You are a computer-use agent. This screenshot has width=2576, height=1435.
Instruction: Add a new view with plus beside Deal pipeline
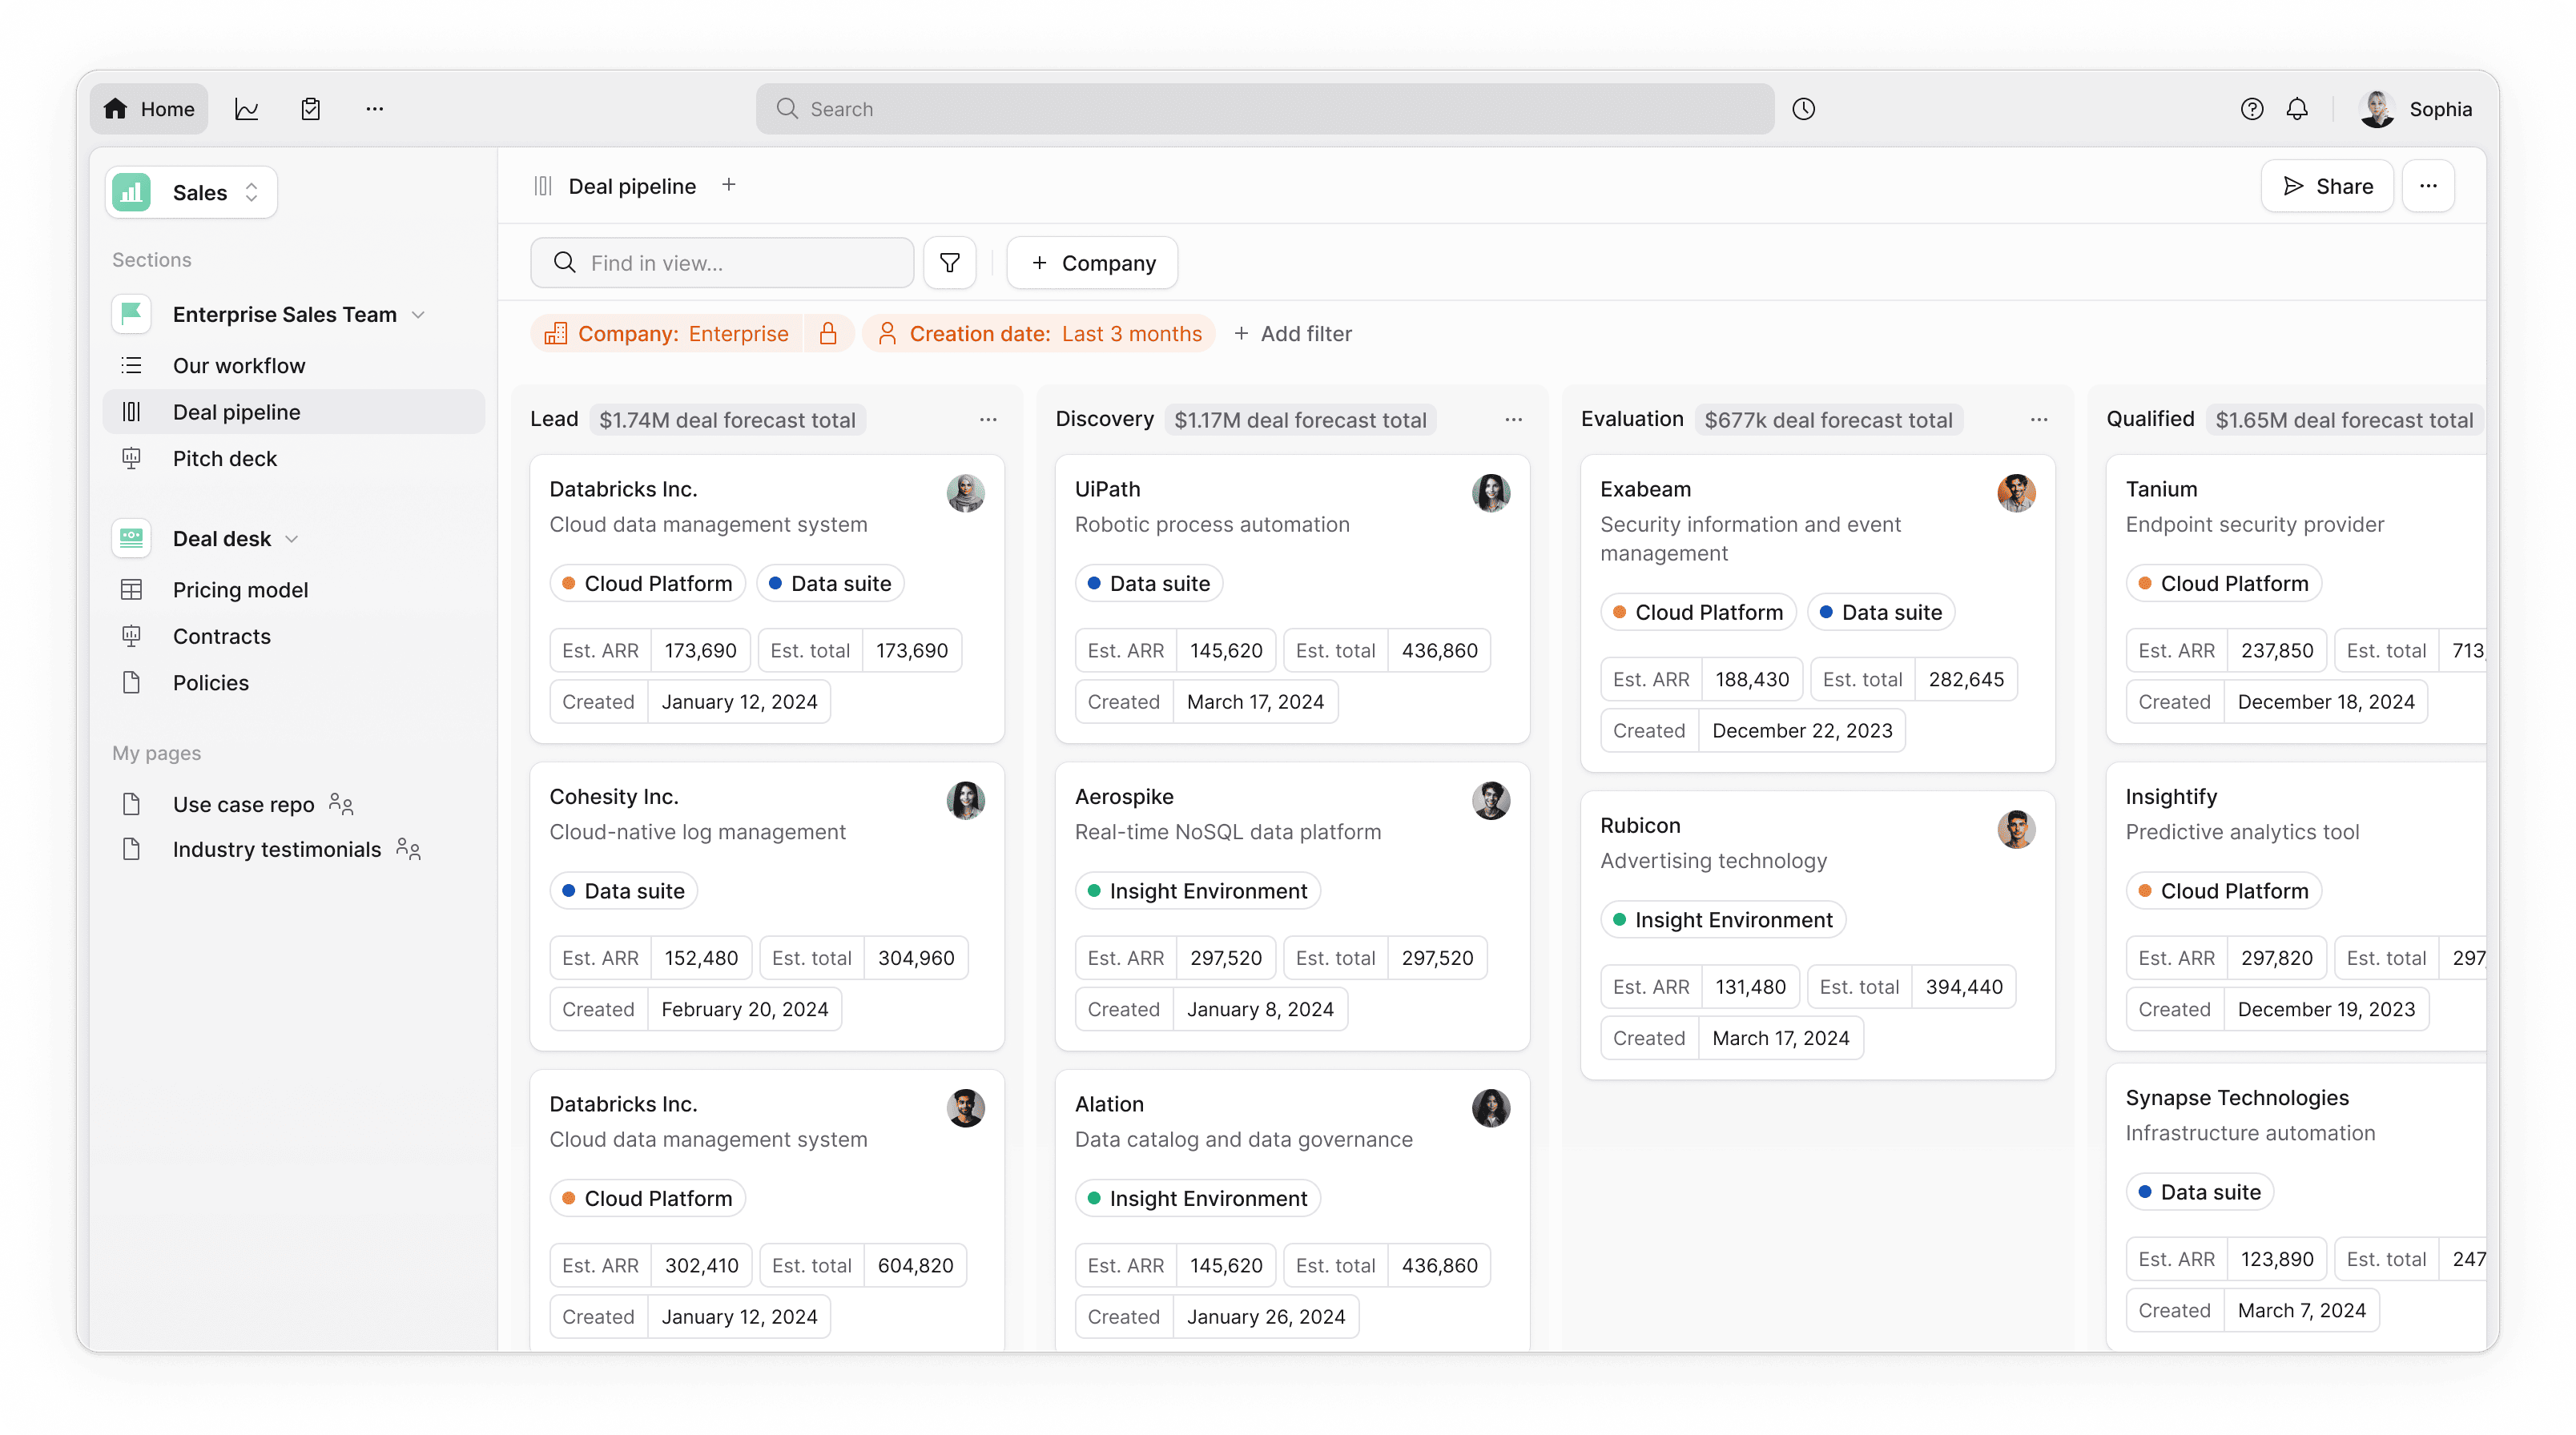729,185
